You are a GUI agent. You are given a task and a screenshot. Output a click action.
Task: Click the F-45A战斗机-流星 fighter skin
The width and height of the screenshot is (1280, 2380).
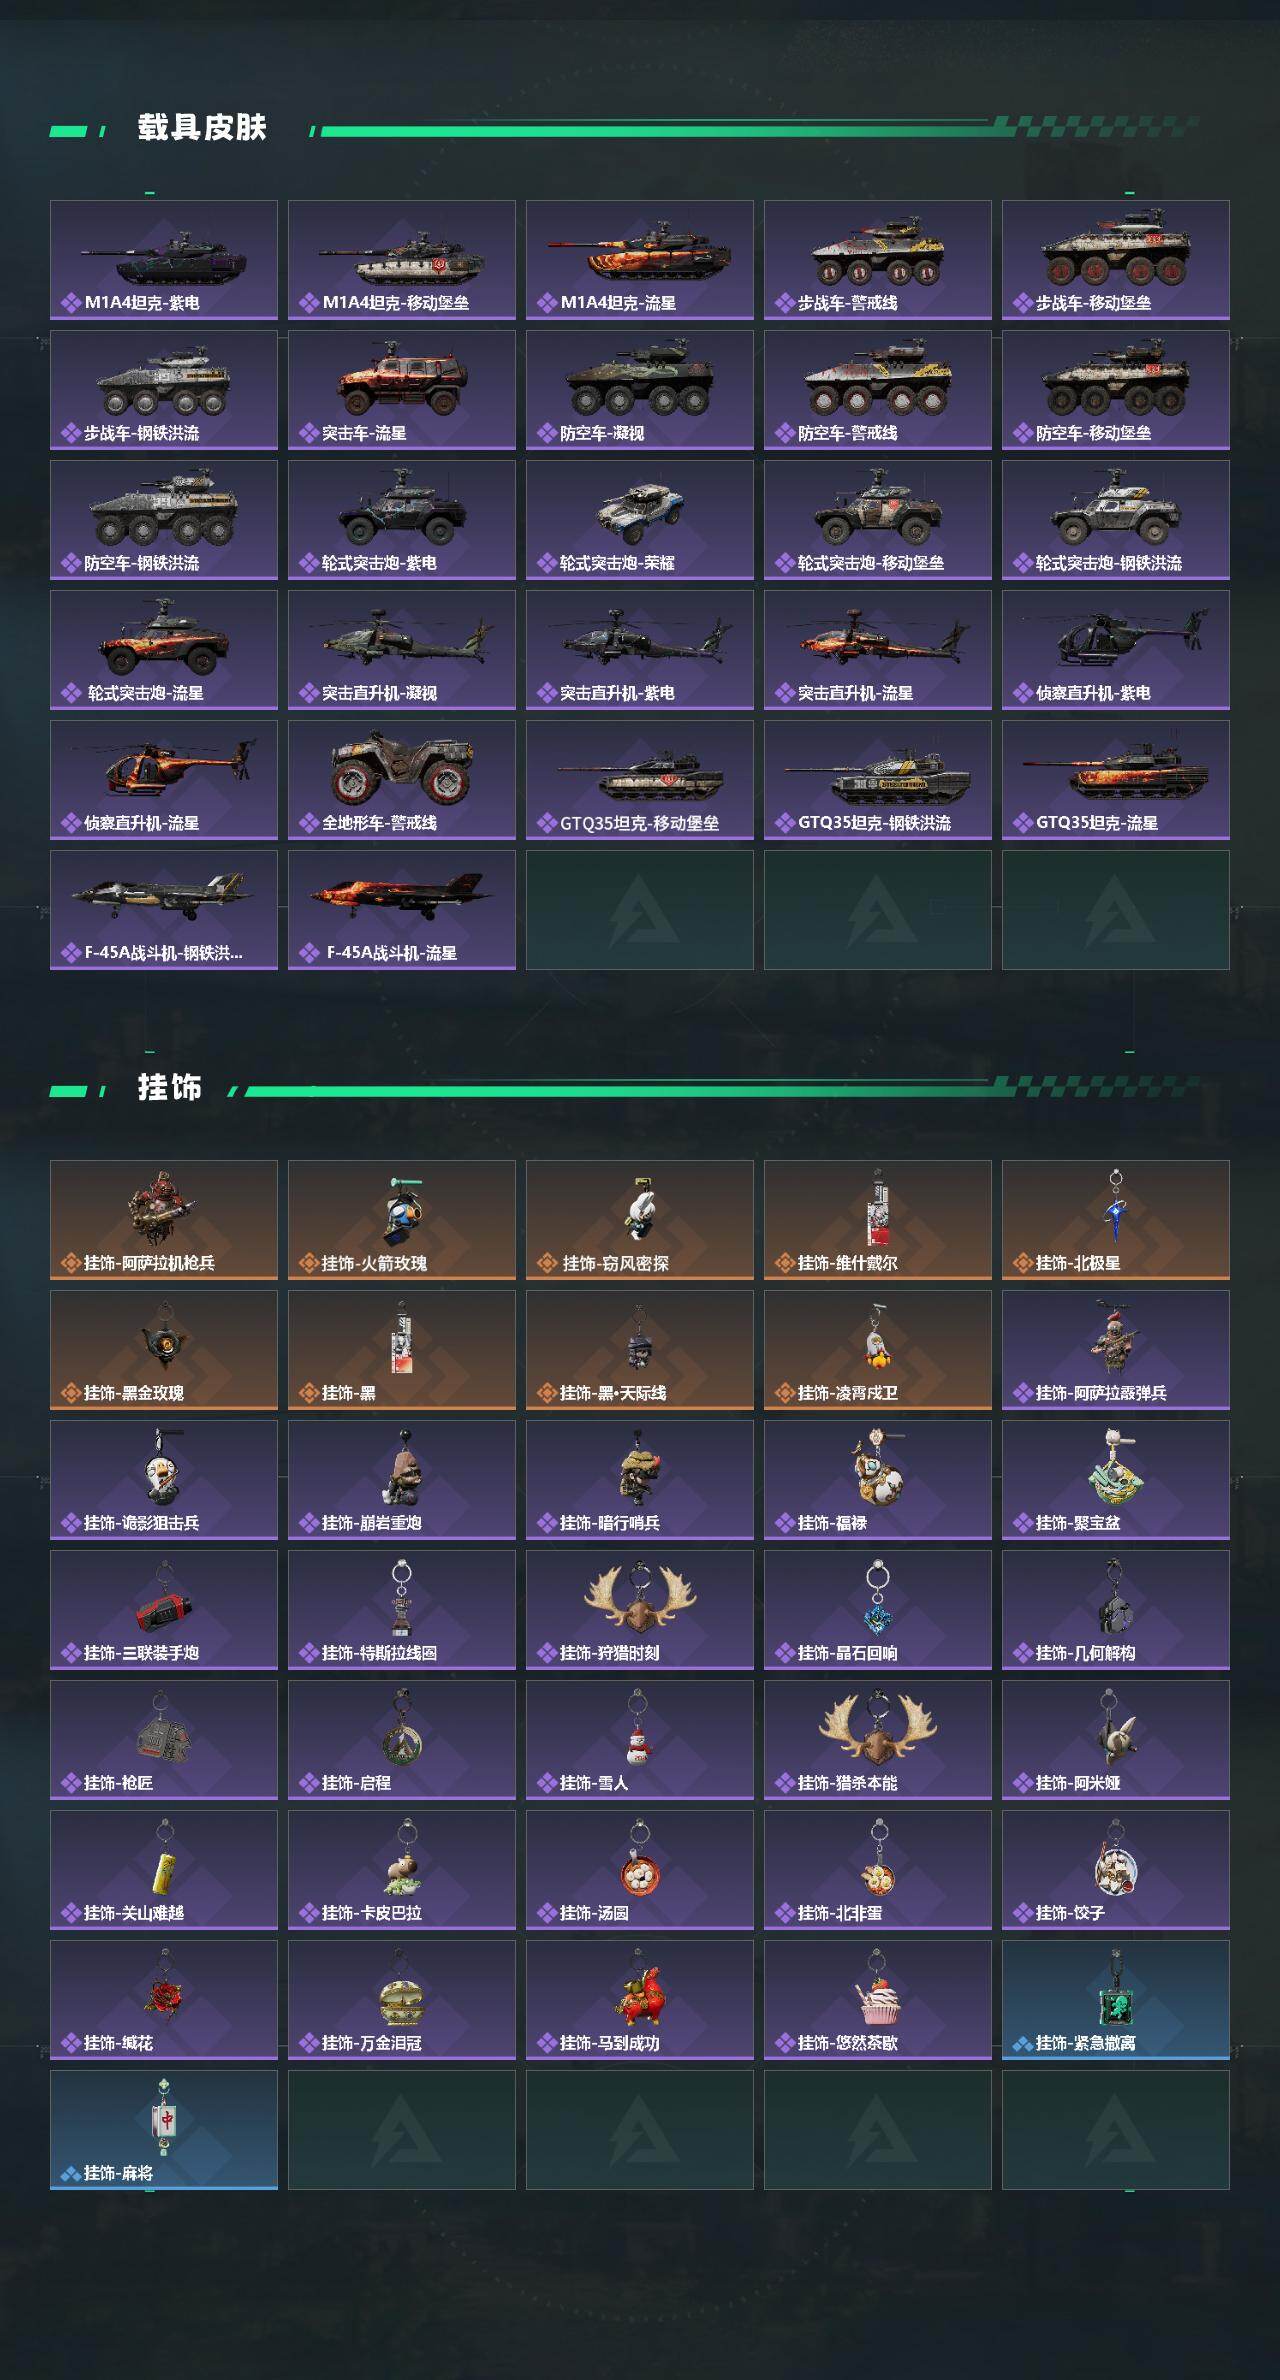(402, 910)
